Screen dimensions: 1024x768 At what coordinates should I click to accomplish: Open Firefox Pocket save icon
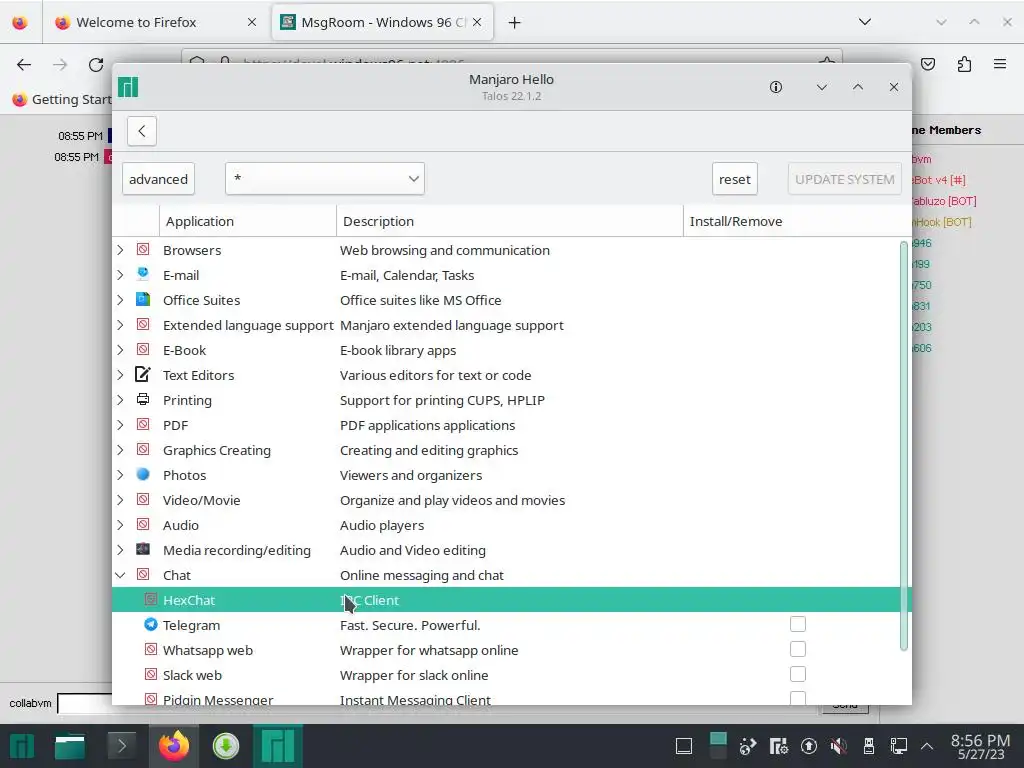[928, 64]
